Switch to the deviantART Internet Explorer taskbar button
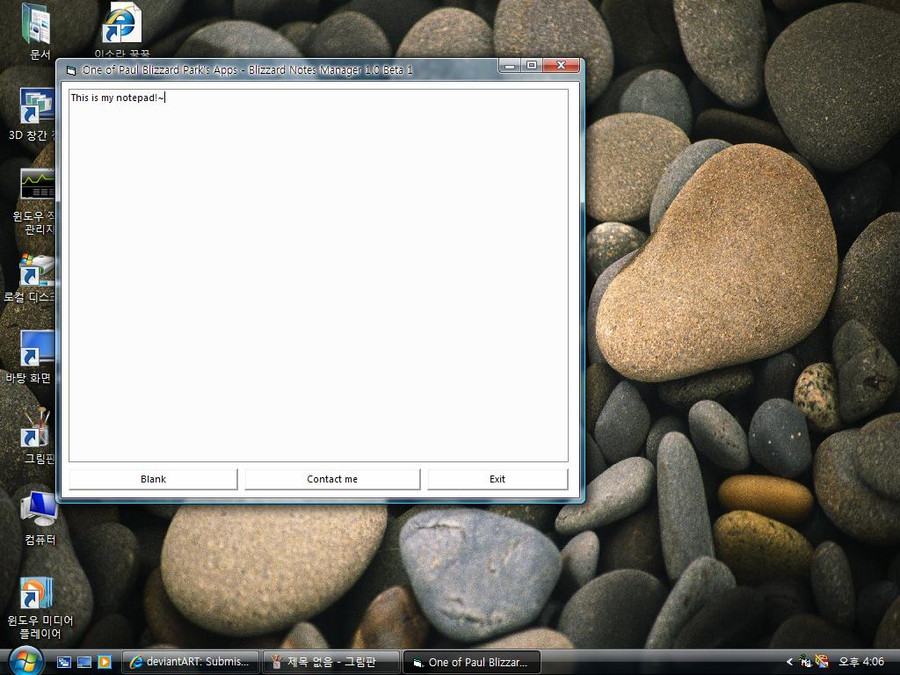The image size is (900, 675). pyautogui.click(x=191, y=662)
